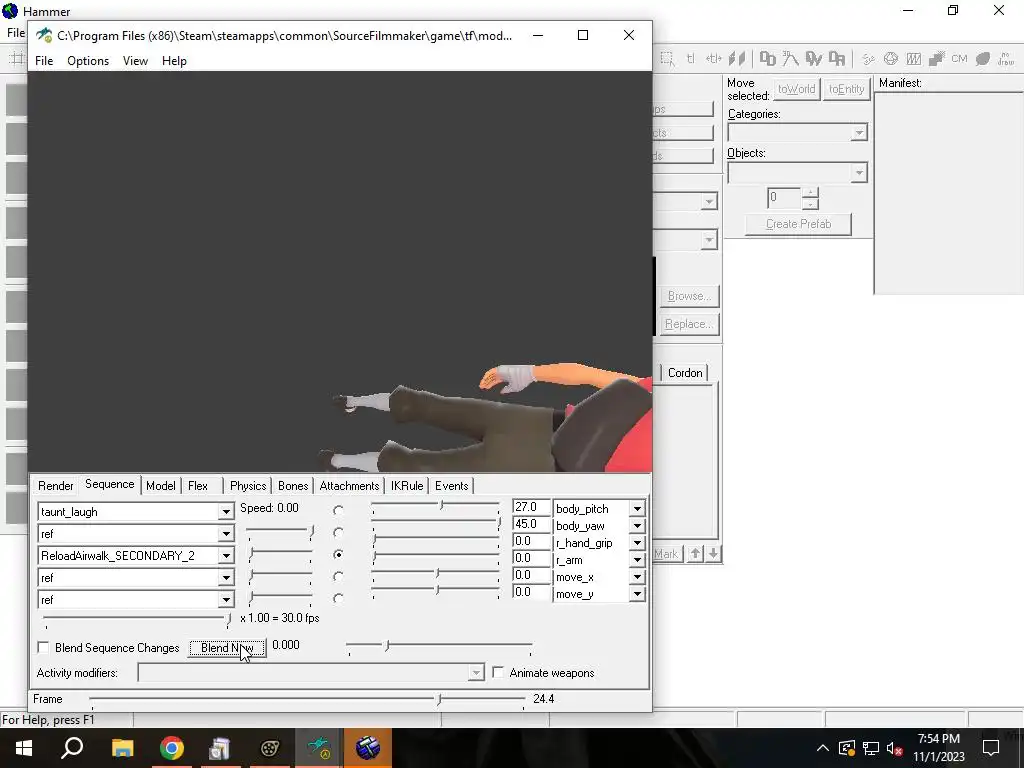1024x768 pixels.
Task: Click the up arrow button beside Mark
Action: (696, 553)
